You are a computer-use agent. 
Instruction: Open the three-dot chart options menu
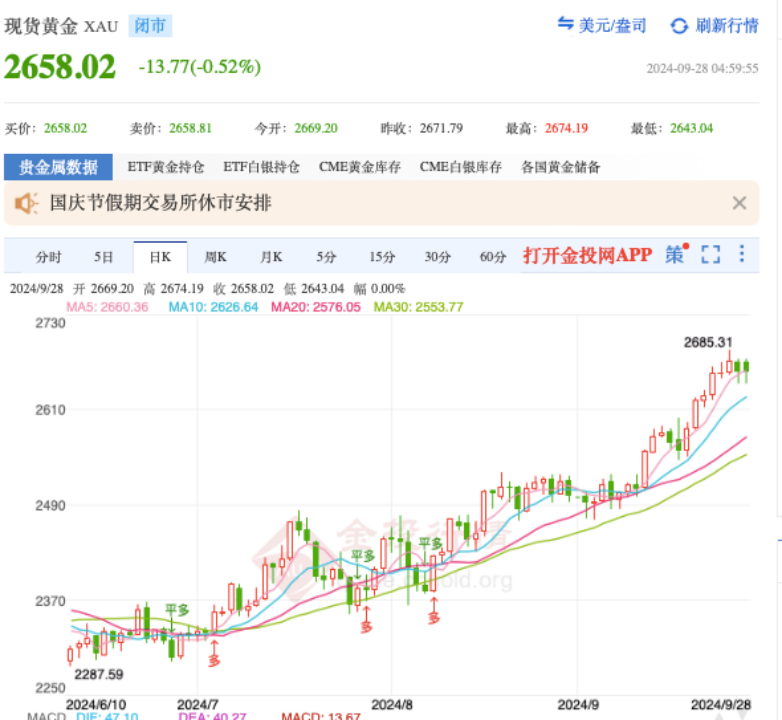pyautogui.click(x=742, y=255)
